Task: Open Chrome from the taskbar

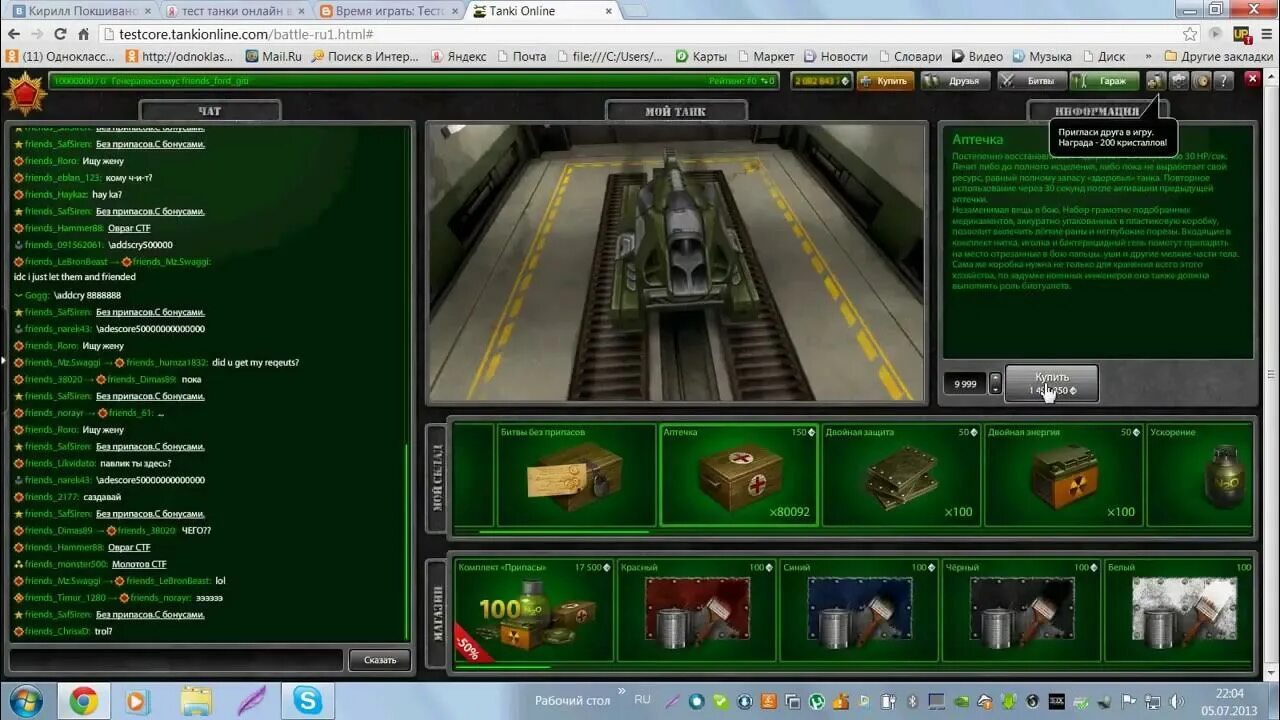Action: point(83,701)
